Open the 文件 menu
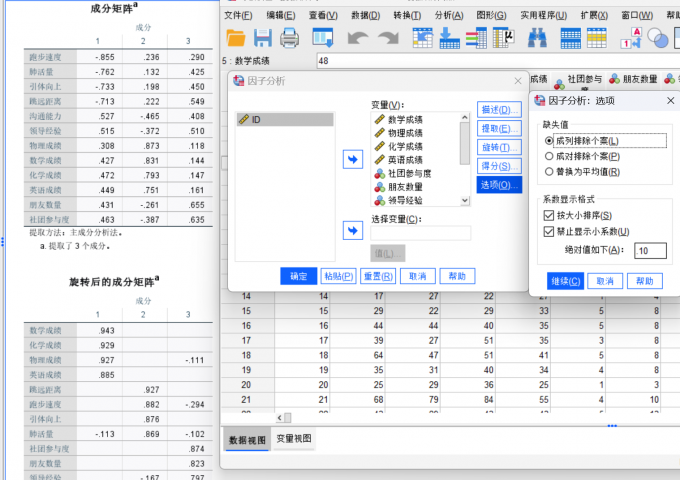The width and height of the screenshot is (680, 480). coord(238,16)
